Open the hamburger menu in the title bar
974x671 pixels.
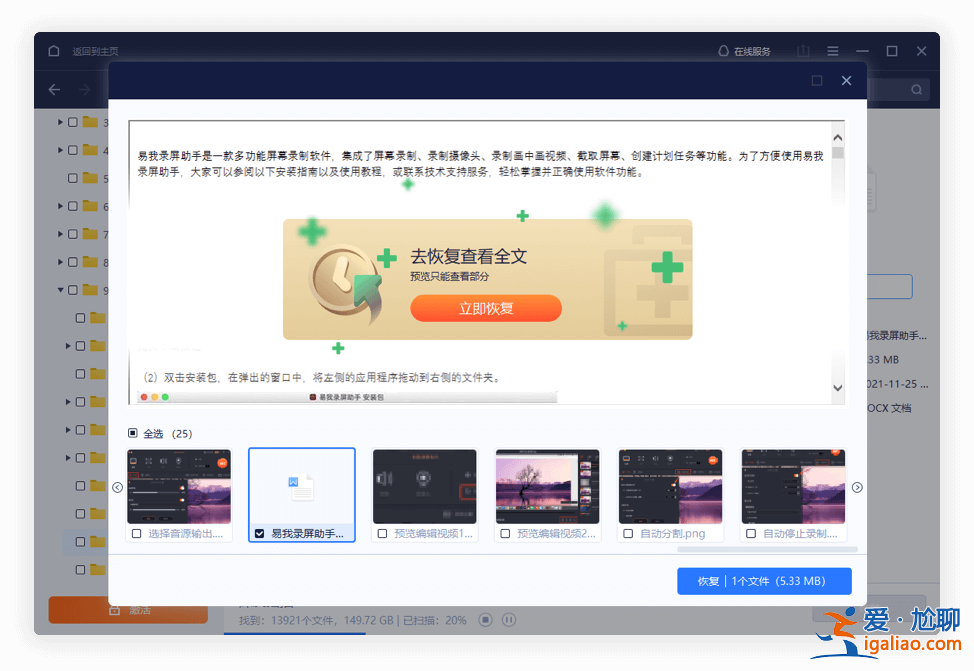click(x=833, y=50)
